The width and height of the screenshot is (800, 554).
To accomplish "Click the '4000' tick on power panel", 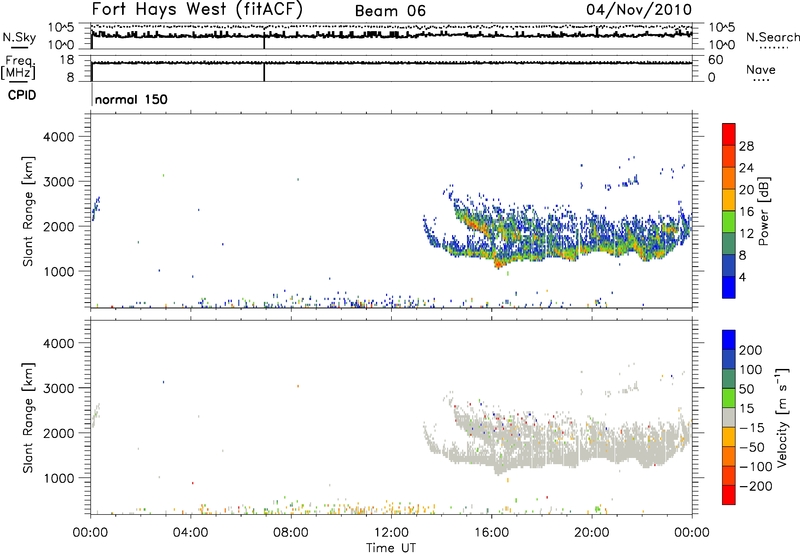I will coord(58,137).
